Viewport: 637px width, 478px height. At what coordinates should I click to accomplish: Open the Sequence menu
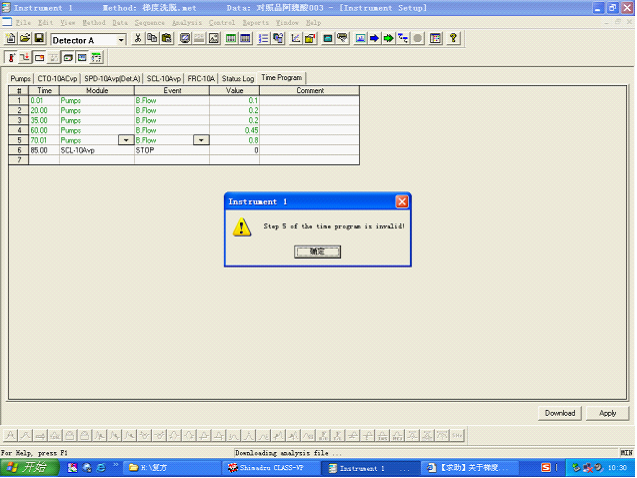click(150, 23)
